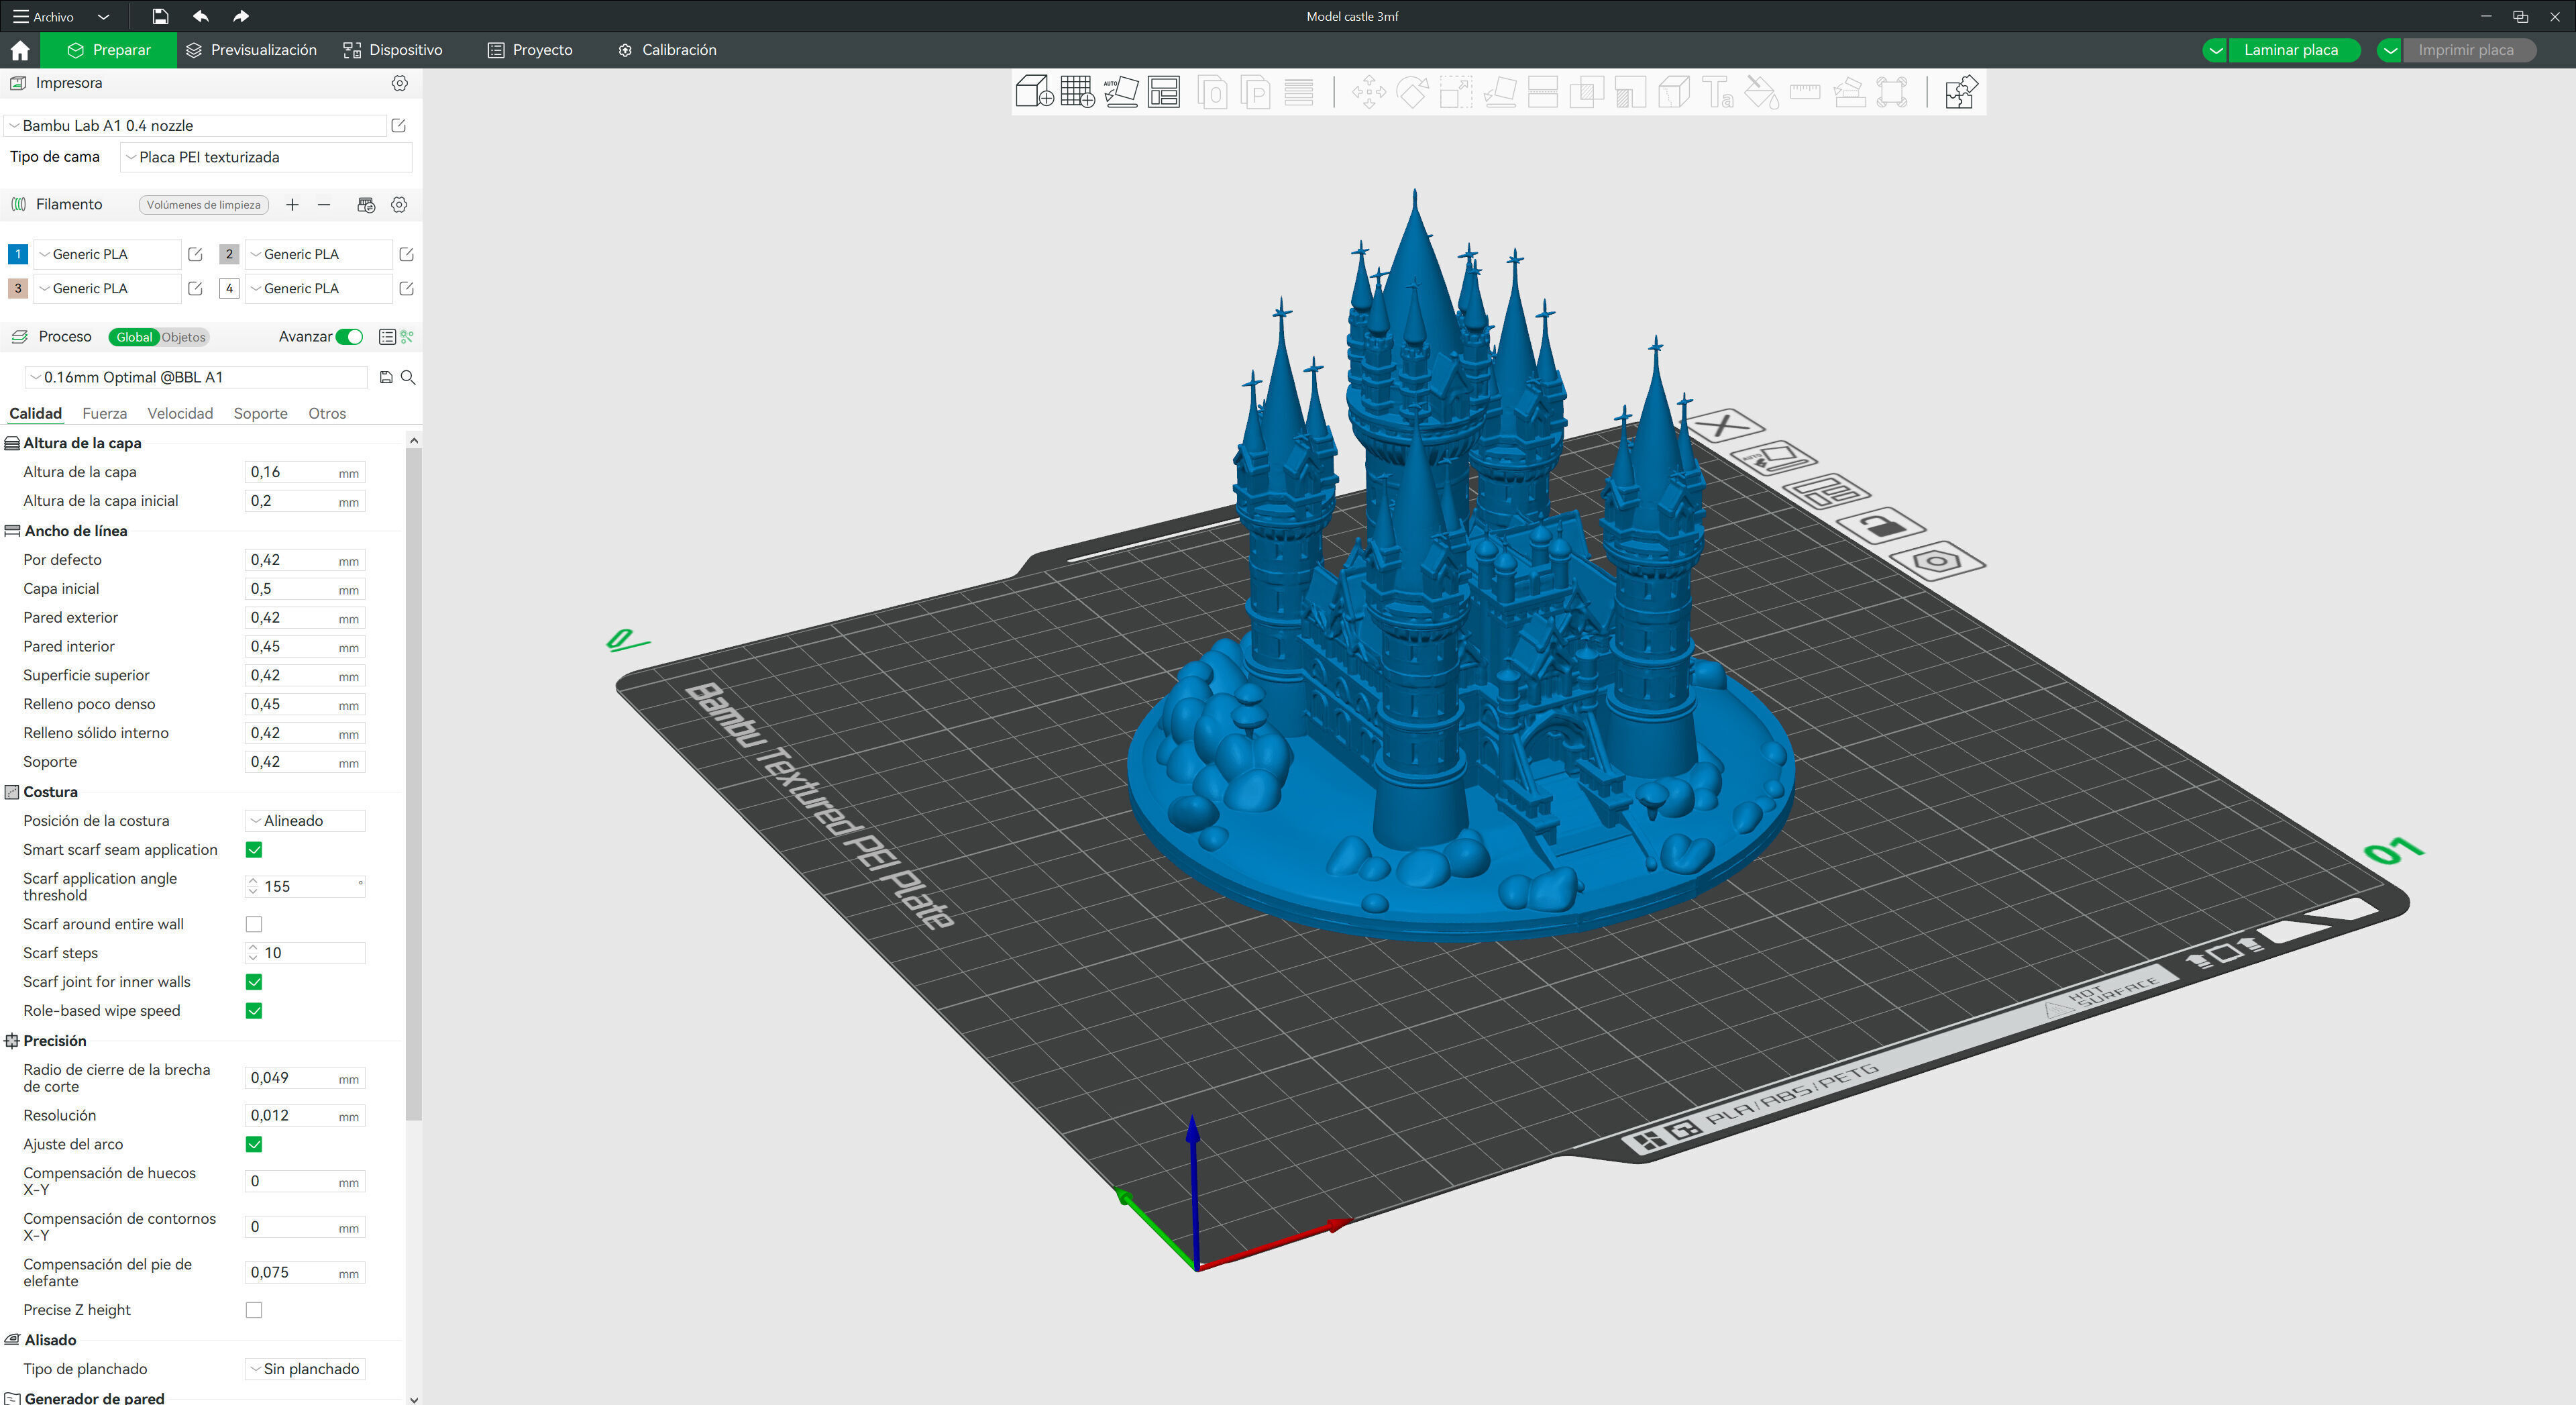The width and height of the screenshot is (2576, 1405).
Task: Switch to Fuerza settings tab
Action: (104, 414)
